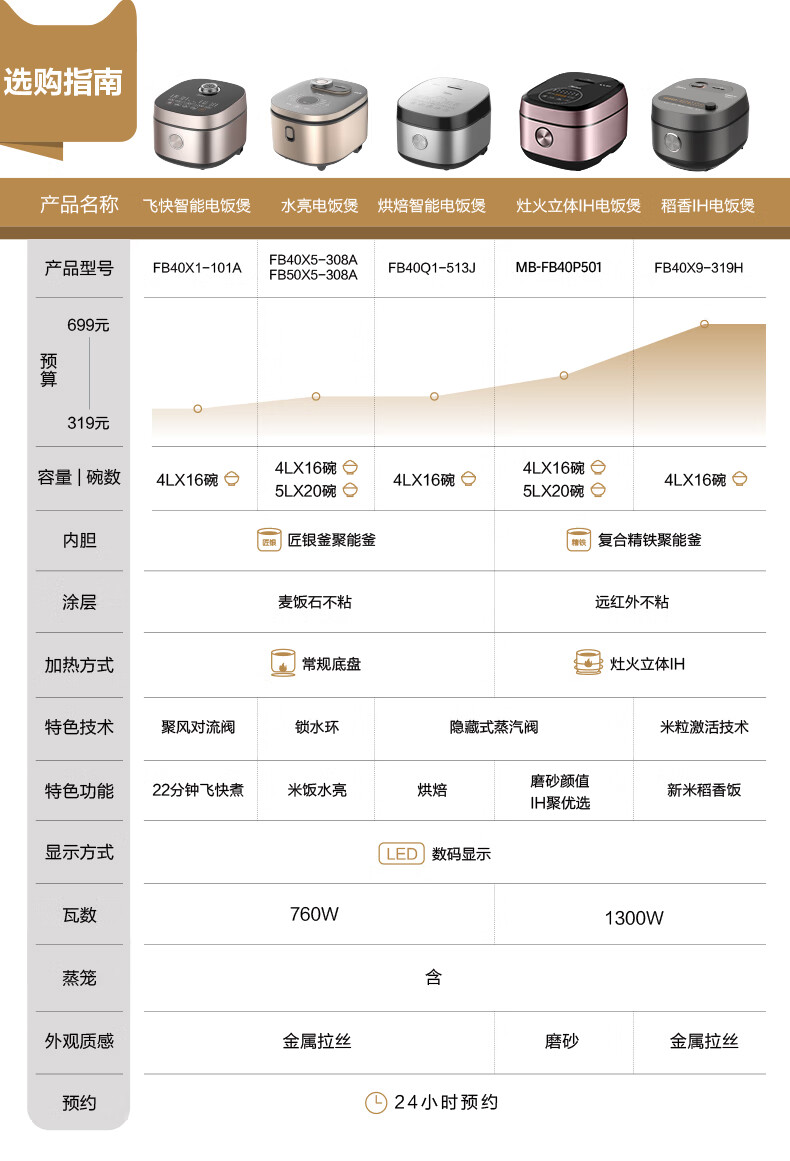The image size is (790, 1161).
Task: Select the 水亮电饭煲 product name header
Action: click(x=319, y=206)
